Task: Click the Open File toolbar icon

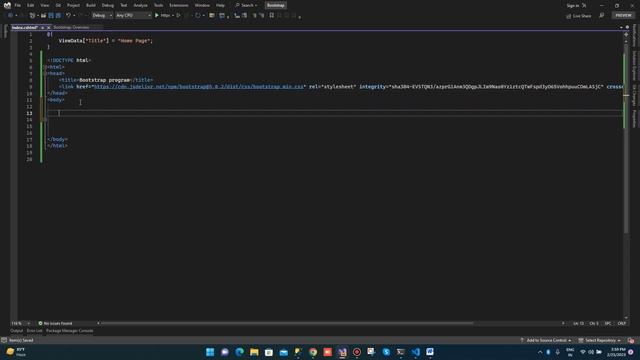Action: tap(43, 16)
